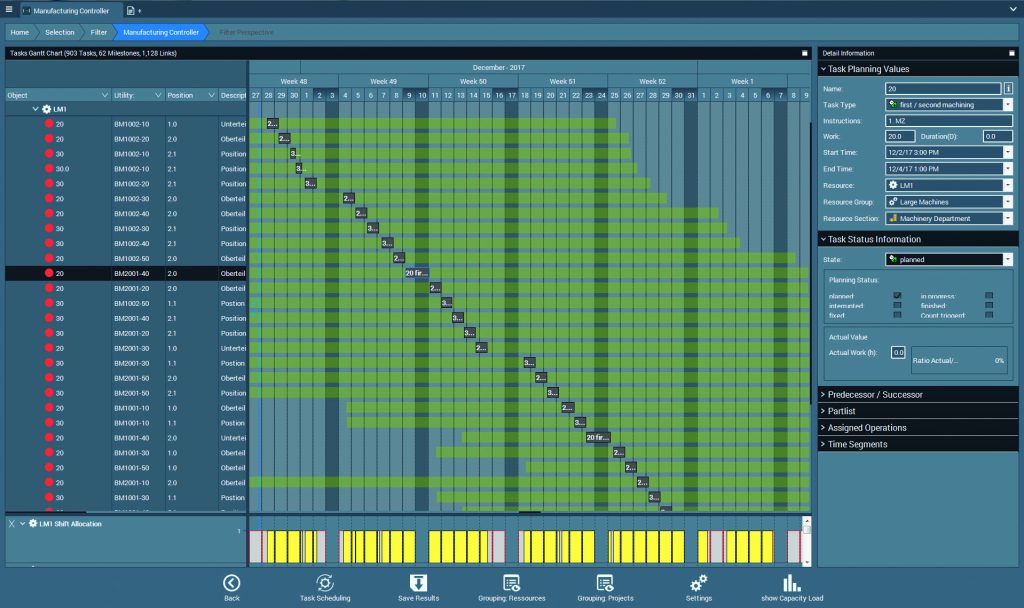The image size is (1024, 608).
Task: Check the finished status checkbox
Action: coord(988,306)
